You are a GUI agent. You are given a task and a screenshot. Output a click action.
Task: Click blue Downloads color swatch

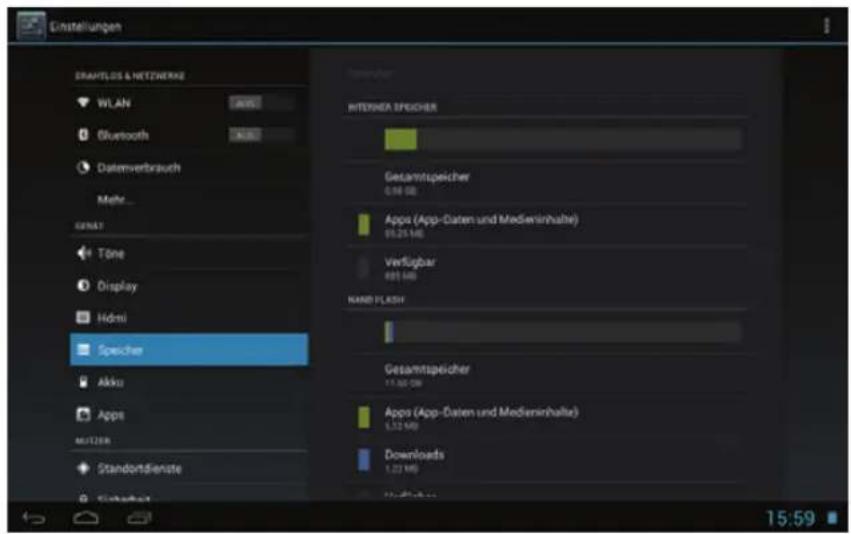pyautogui.click(x=364, y=460)
